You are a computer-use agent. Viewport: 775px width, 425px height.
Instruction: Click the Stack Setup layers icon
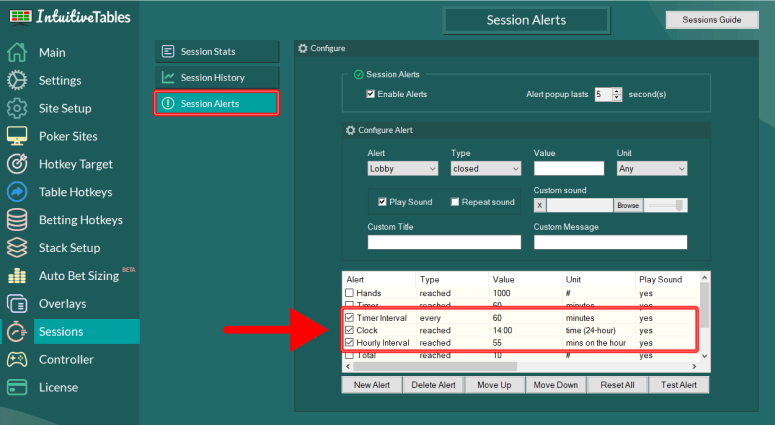[x=17, y=248]
